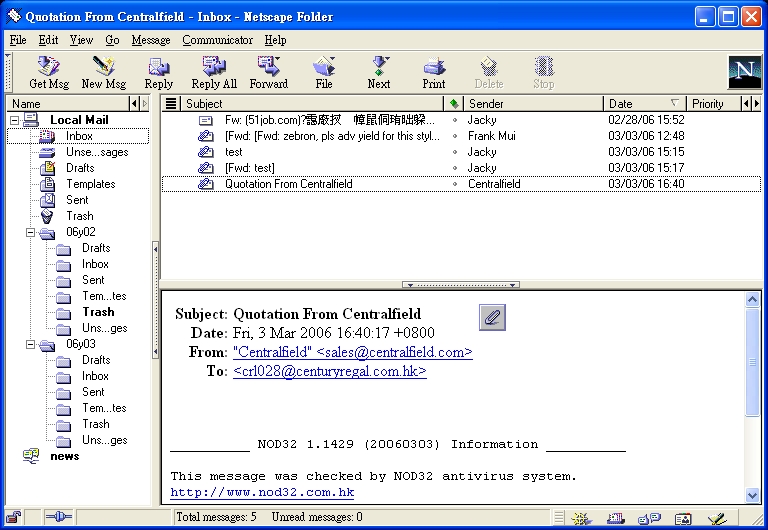This screenshot has width=768, height=530.
Task: Print the current message
Action: [x=434, y=72]
